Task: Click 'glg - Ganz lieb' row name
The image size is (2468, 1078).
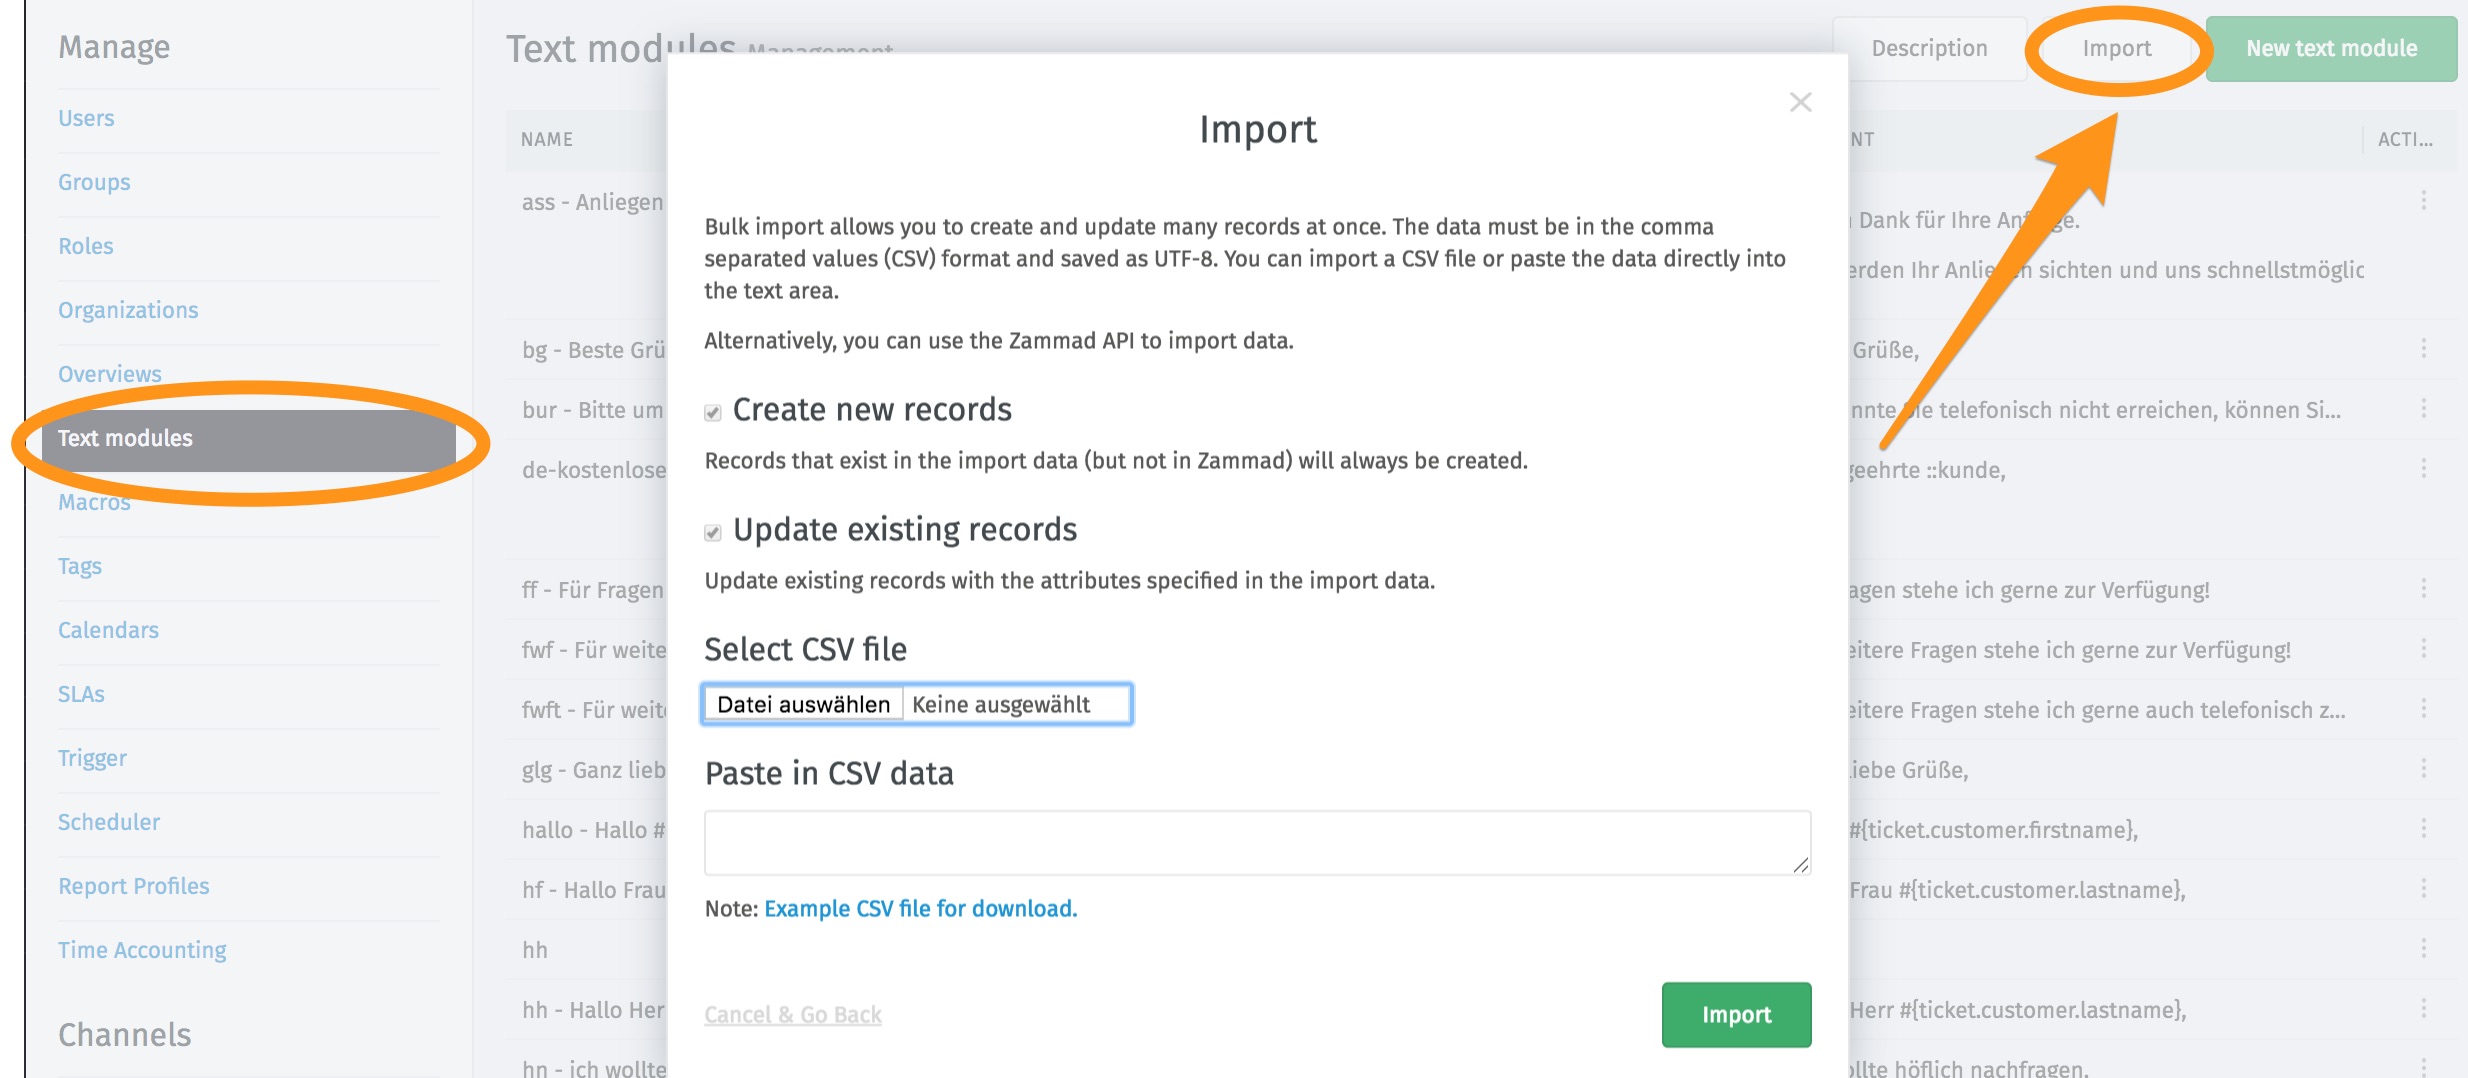Action: coord(594,770)
